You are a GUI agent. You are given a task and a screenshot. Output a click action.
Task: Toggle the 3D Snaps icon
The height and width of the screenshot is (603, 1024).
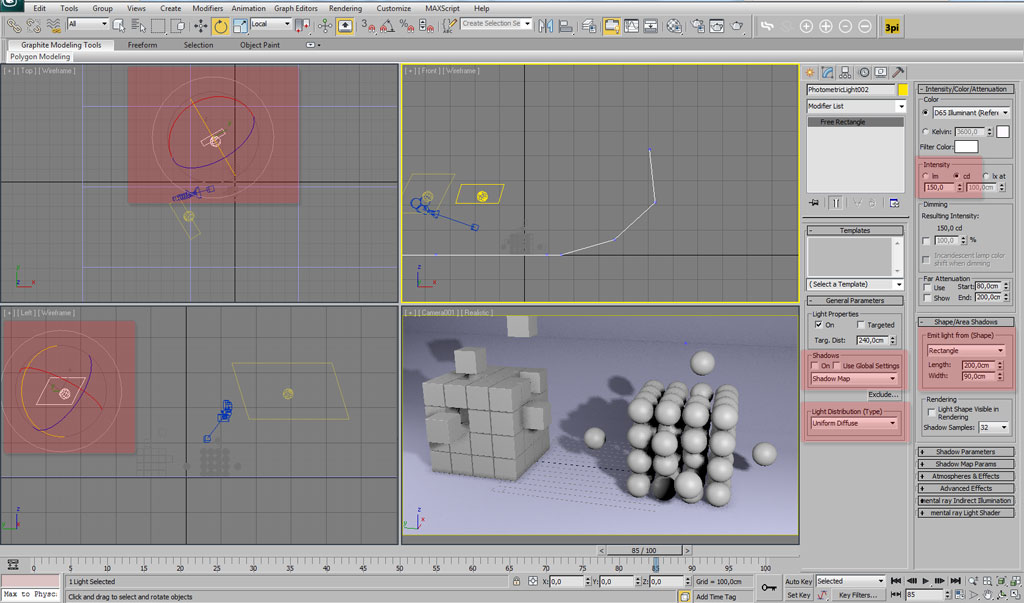coord(368,26)
